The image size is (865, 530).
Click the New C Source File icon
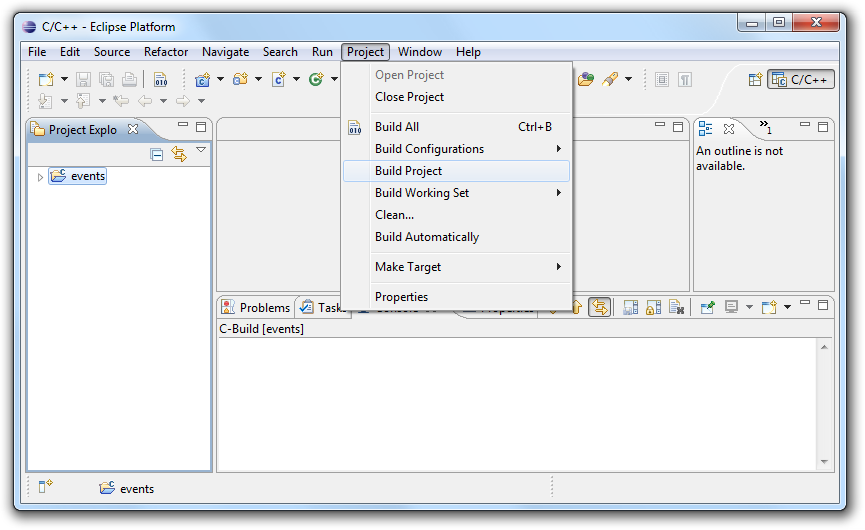[x=279, y=79]
